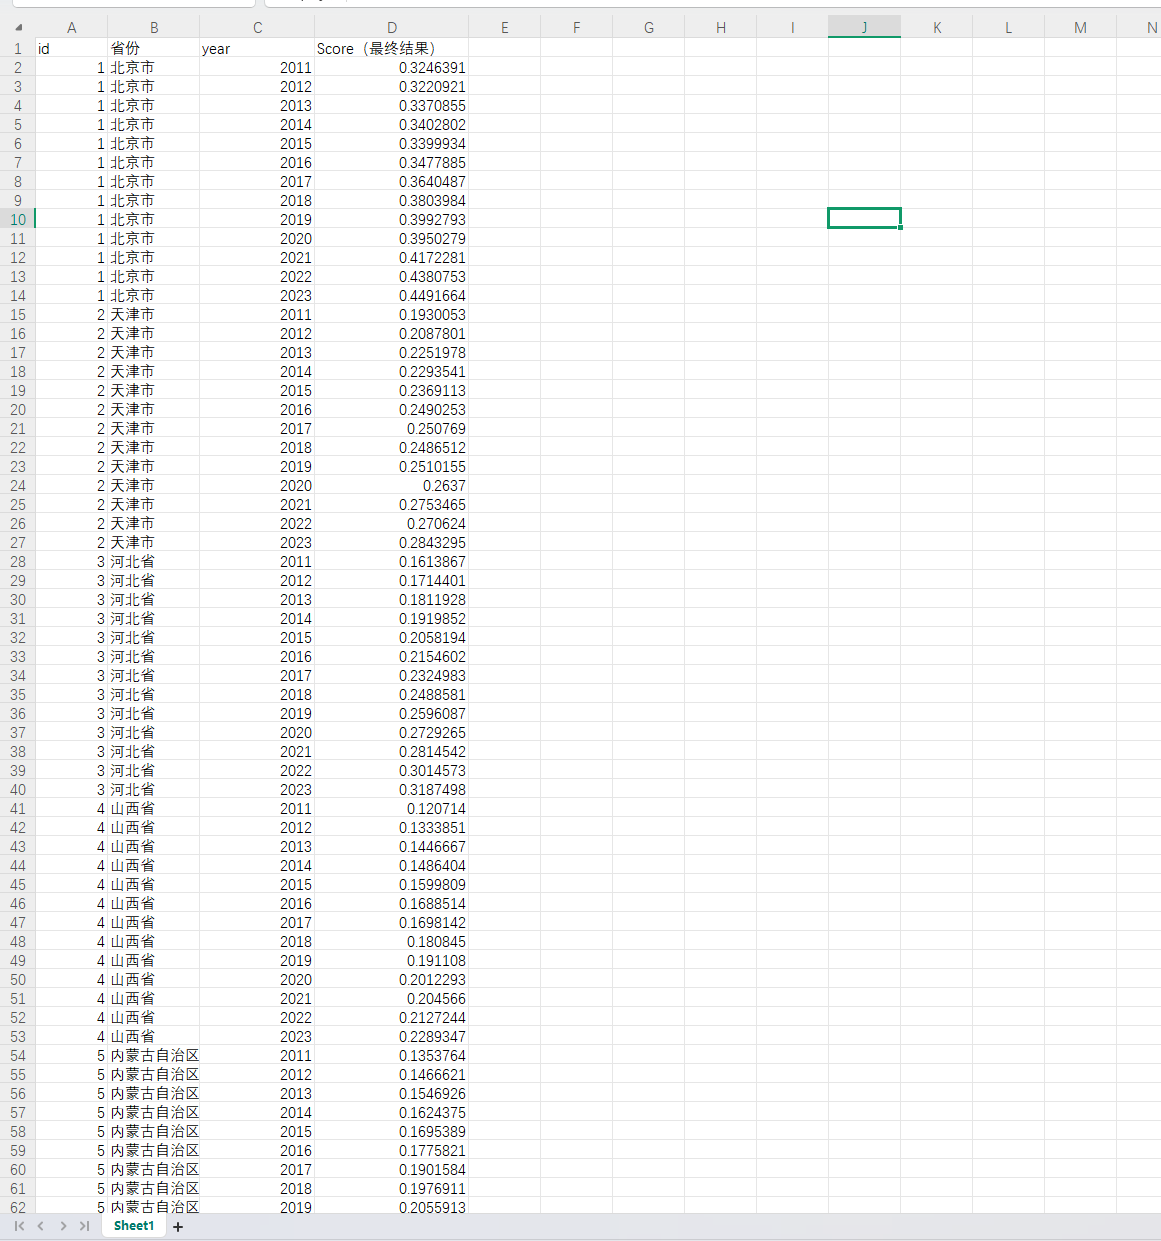Click the select-all corner triangle
The width and height of the screenshot is (1161, 1241).
[x=18, y=28]
